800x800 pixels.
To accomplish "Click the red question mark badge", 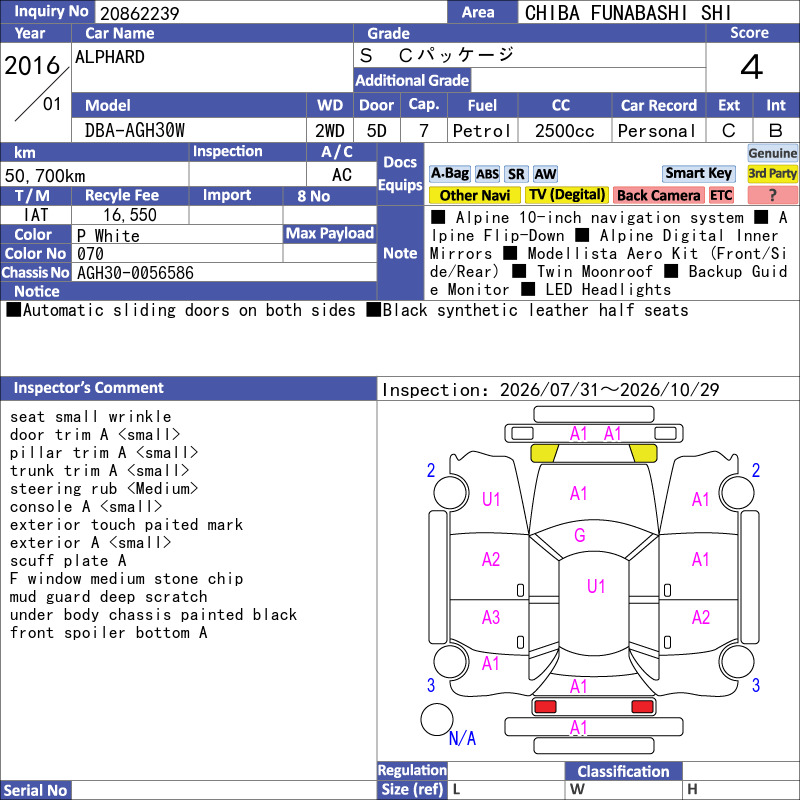I will [772, 195].
